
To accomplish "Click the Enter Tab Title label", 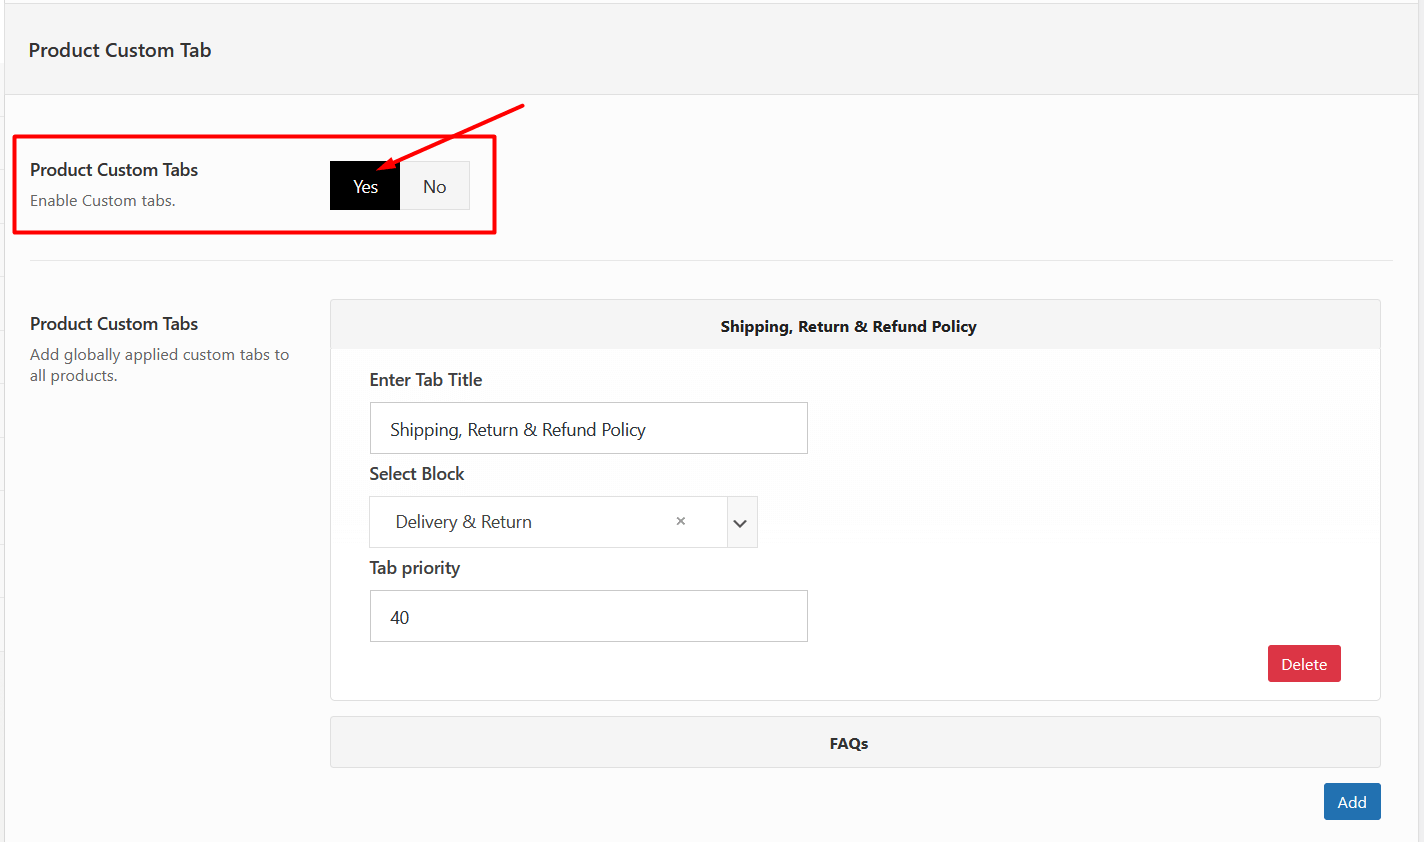I will point(426,380).
